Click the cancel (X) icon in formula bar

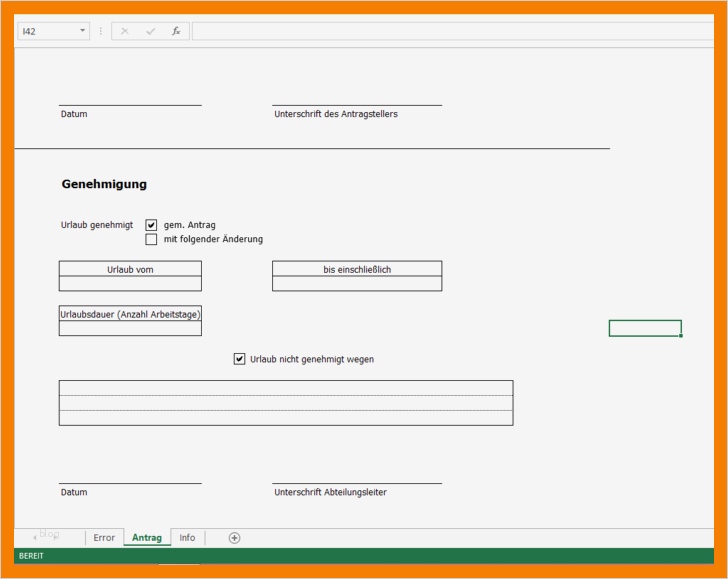point(124,31)
